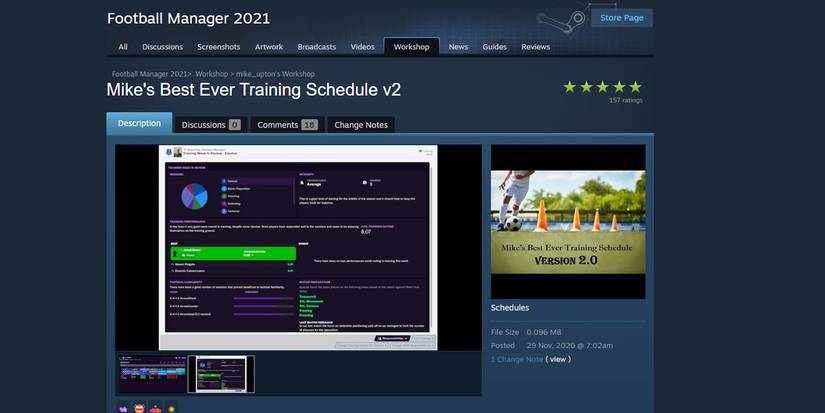The width and height of the screenshot is (825, 413).
Task: Go to the Guides hub tab
Action: pyautogui.click(x=494, y=47)
